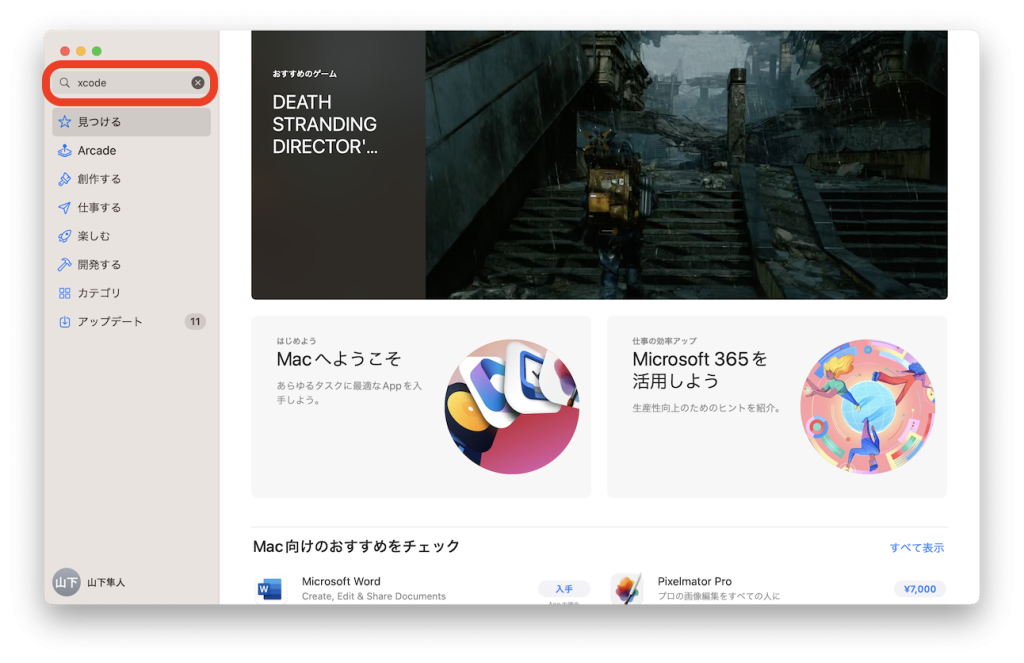Open the 開発する hammer icon

point(65,265)
